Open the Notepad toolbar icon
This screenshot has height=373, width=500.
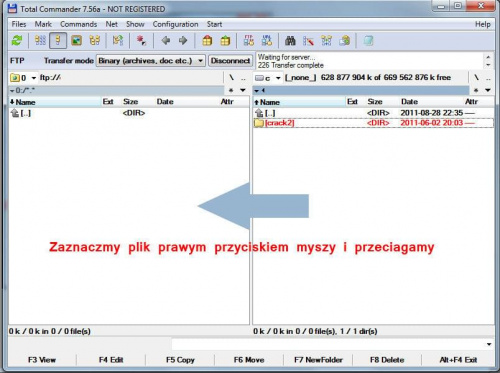click(x=368, y=41)
